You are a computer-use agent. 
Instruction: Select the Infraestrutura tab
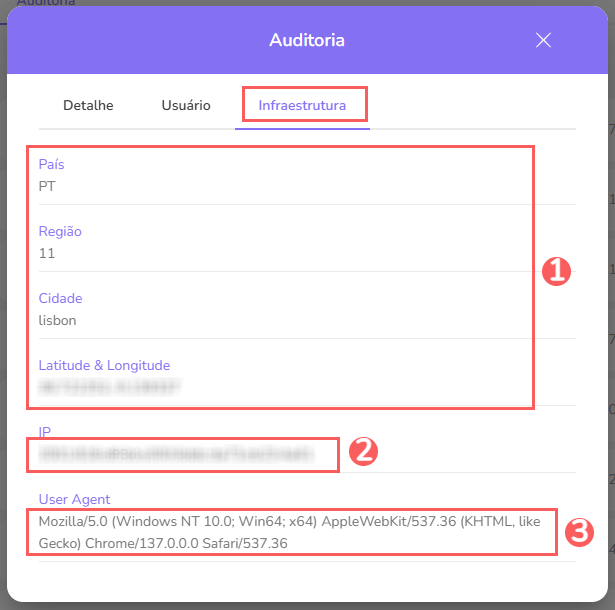pyautogui.click(x=303, y=105)
